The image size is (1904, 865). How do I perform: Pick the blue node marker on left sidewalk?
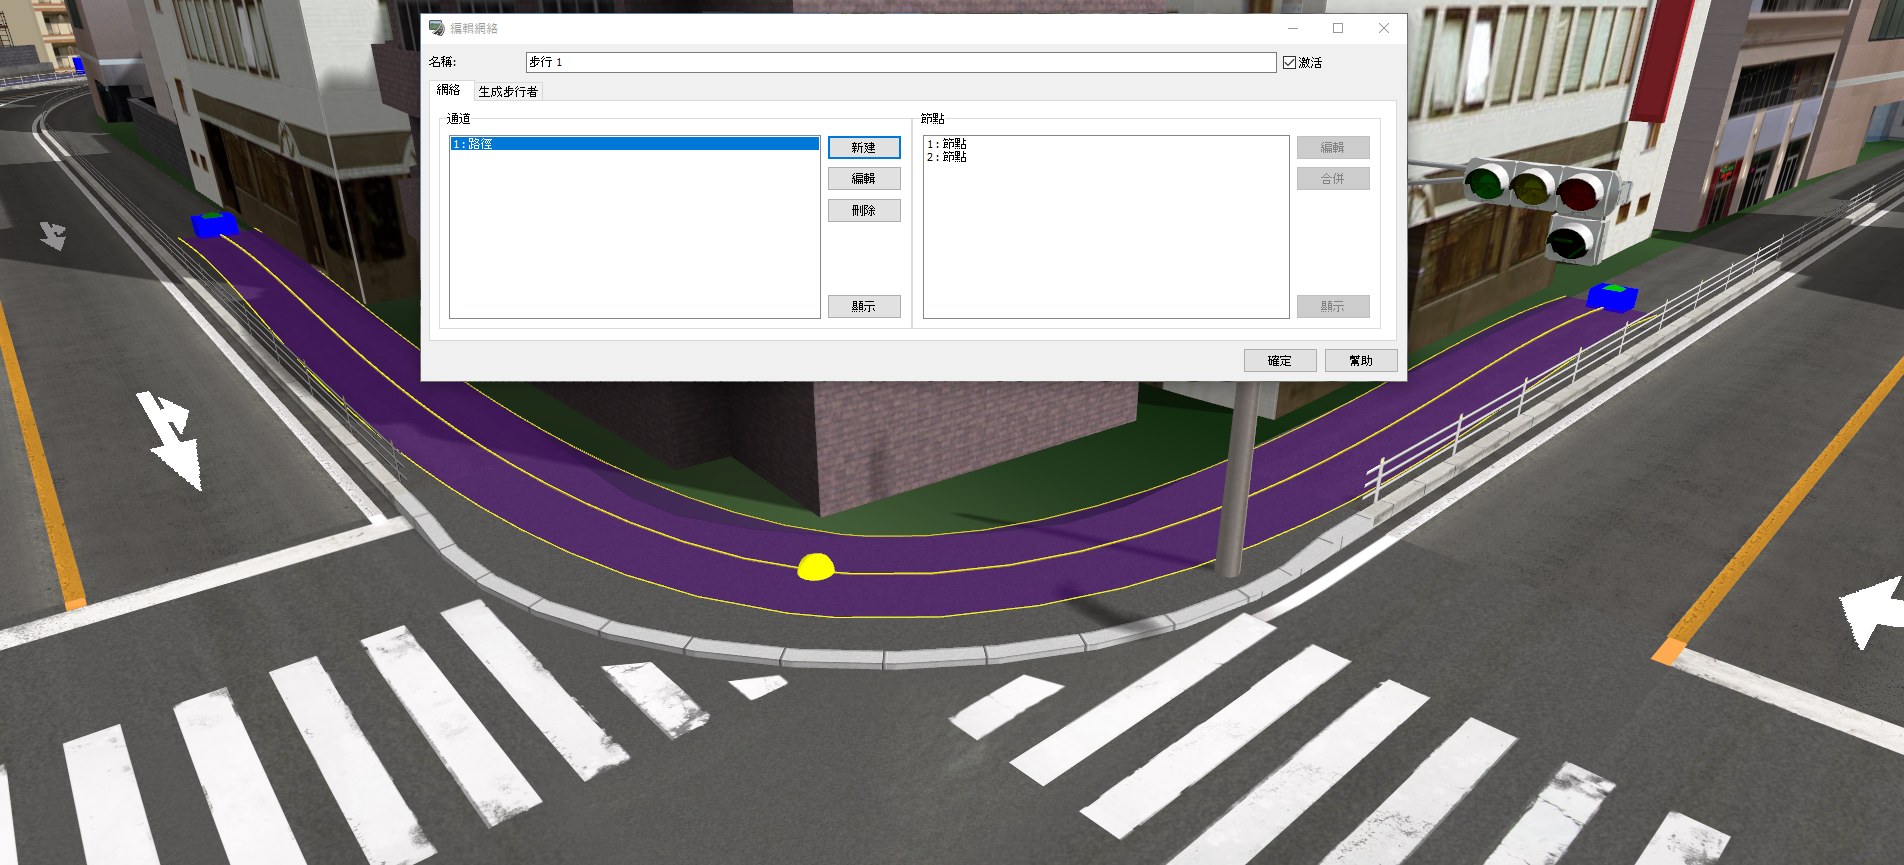[x=214, y=224]
